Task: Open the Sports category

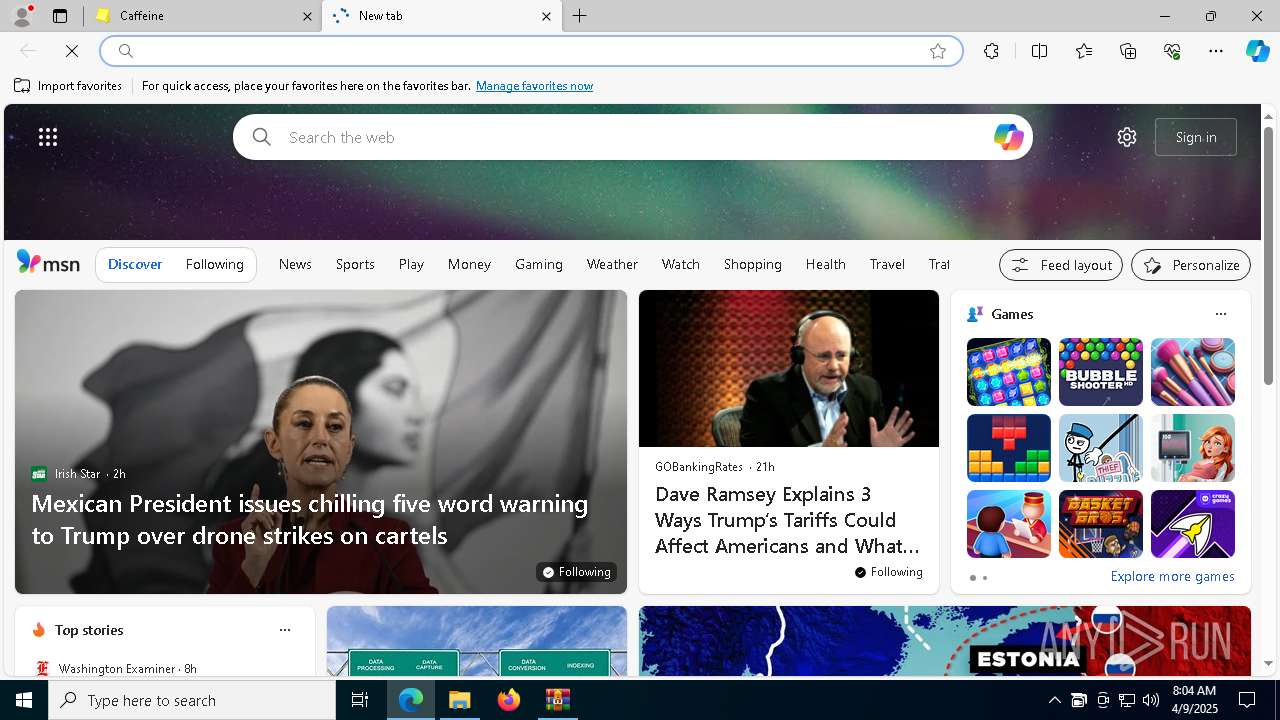Action: pyautogui.click(x=355, y=264)
